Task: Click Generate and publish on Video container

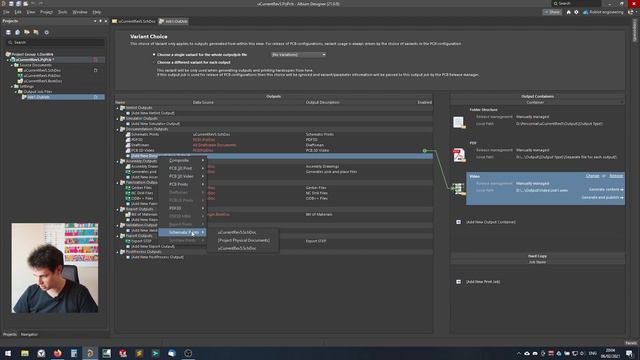Action: [x=602, y=198]
